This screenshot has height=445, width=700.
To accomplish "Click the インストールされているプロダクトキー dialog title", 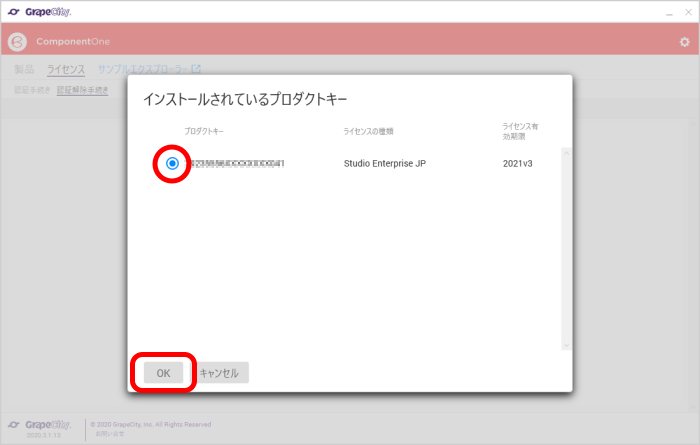I will [x=245, y=99].
